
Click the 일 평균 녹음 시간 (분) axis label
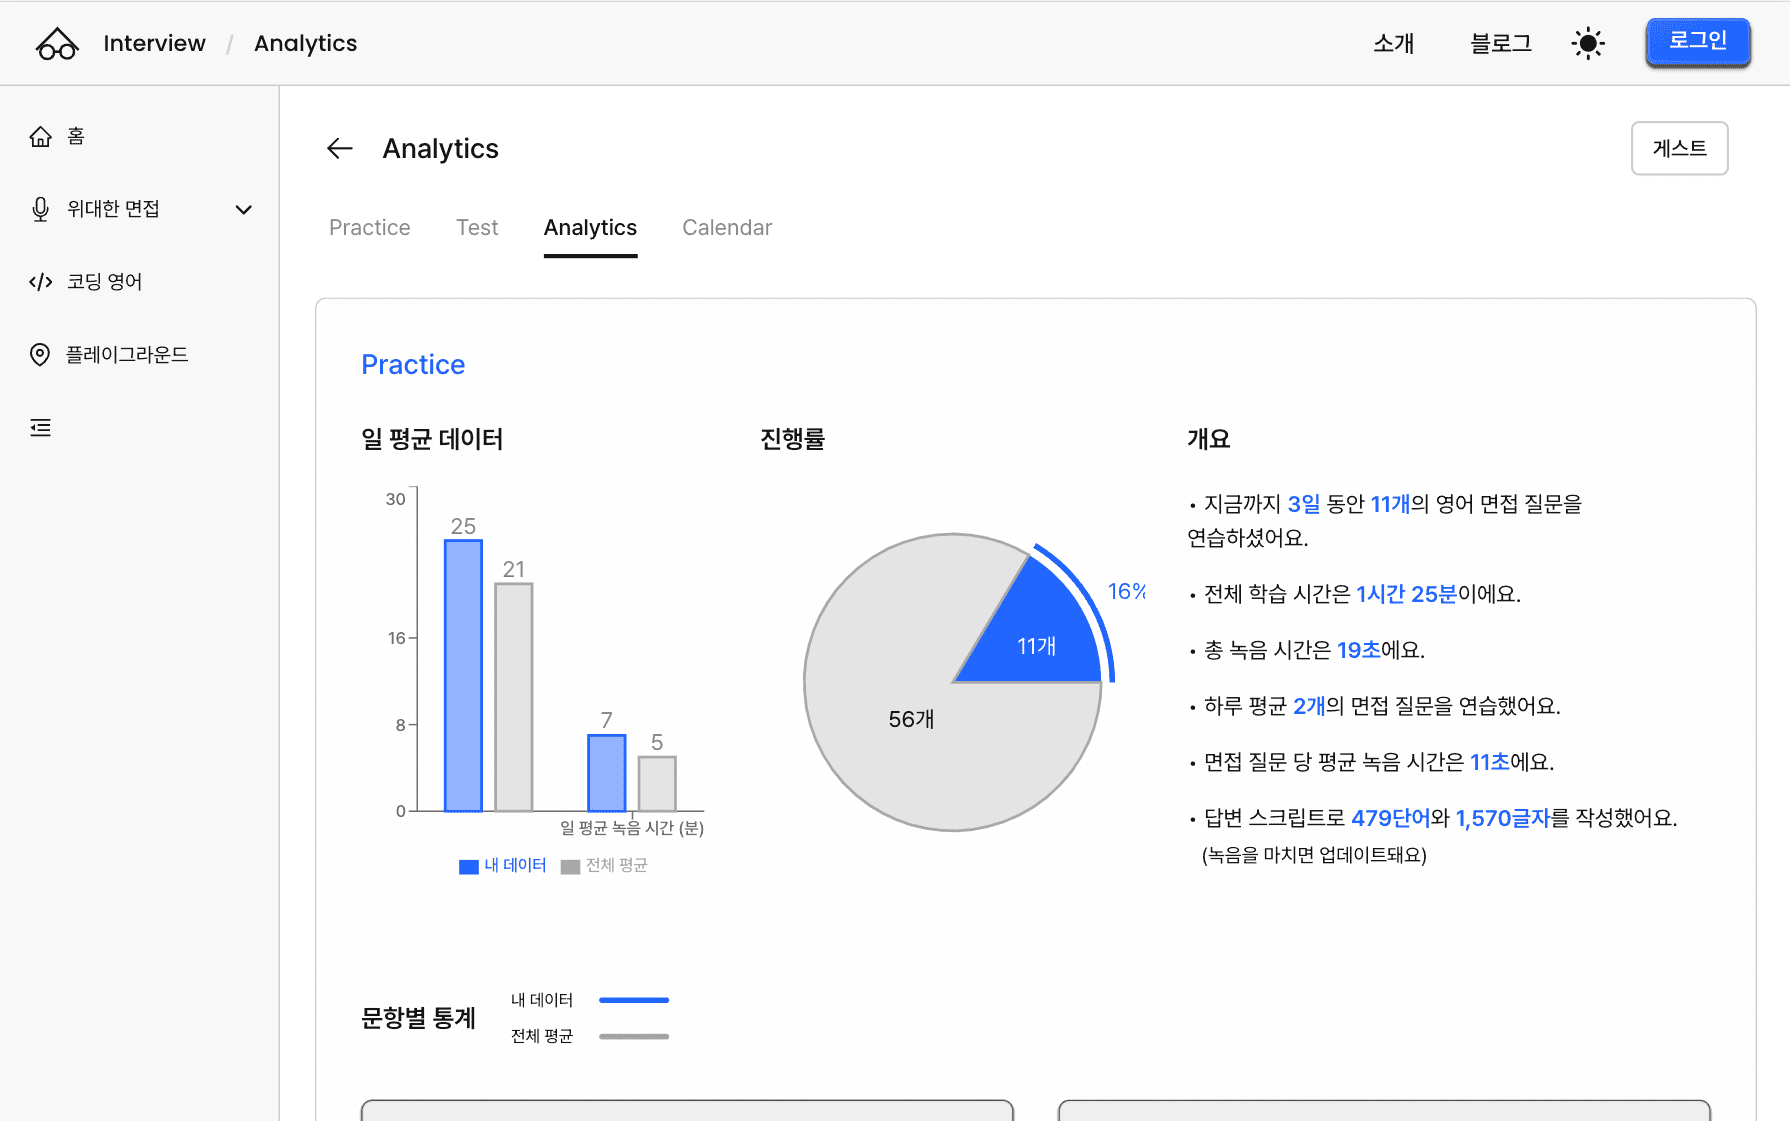[632, 828]
